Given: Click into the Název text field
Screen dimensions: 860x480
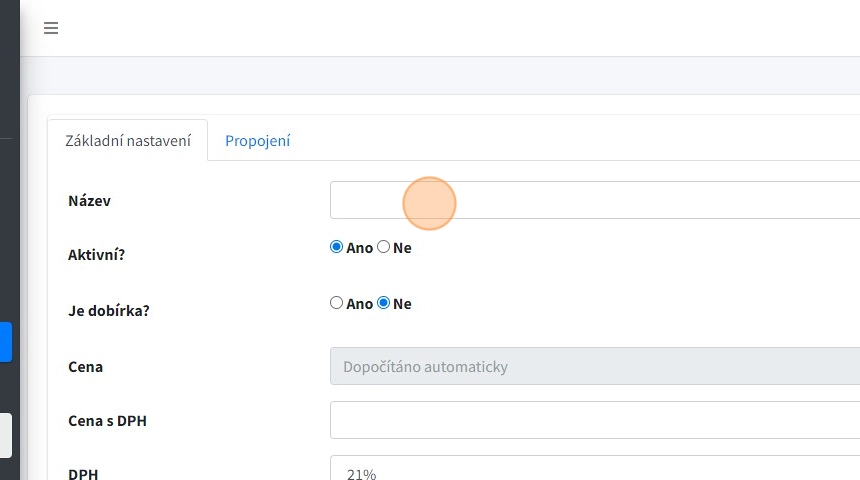Looking at the screenshot, I should (594, 200).
